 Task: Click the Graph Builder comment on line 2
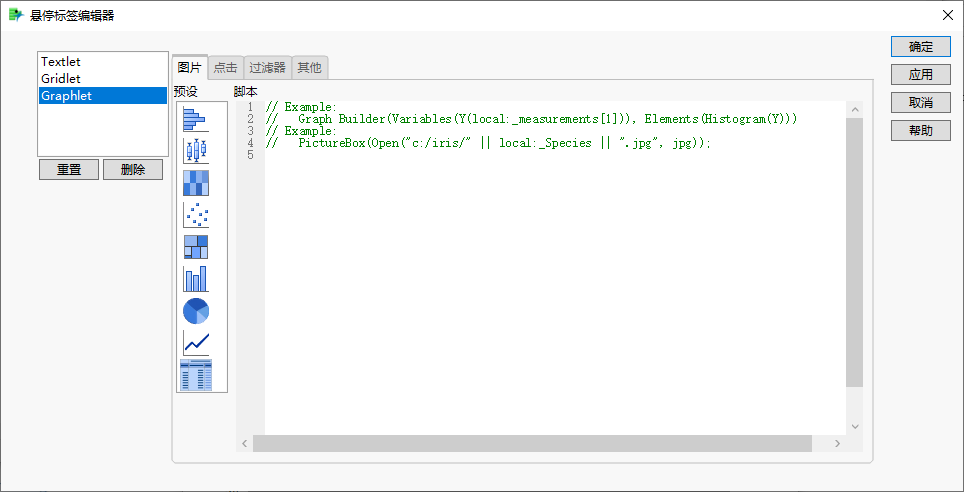532,119
